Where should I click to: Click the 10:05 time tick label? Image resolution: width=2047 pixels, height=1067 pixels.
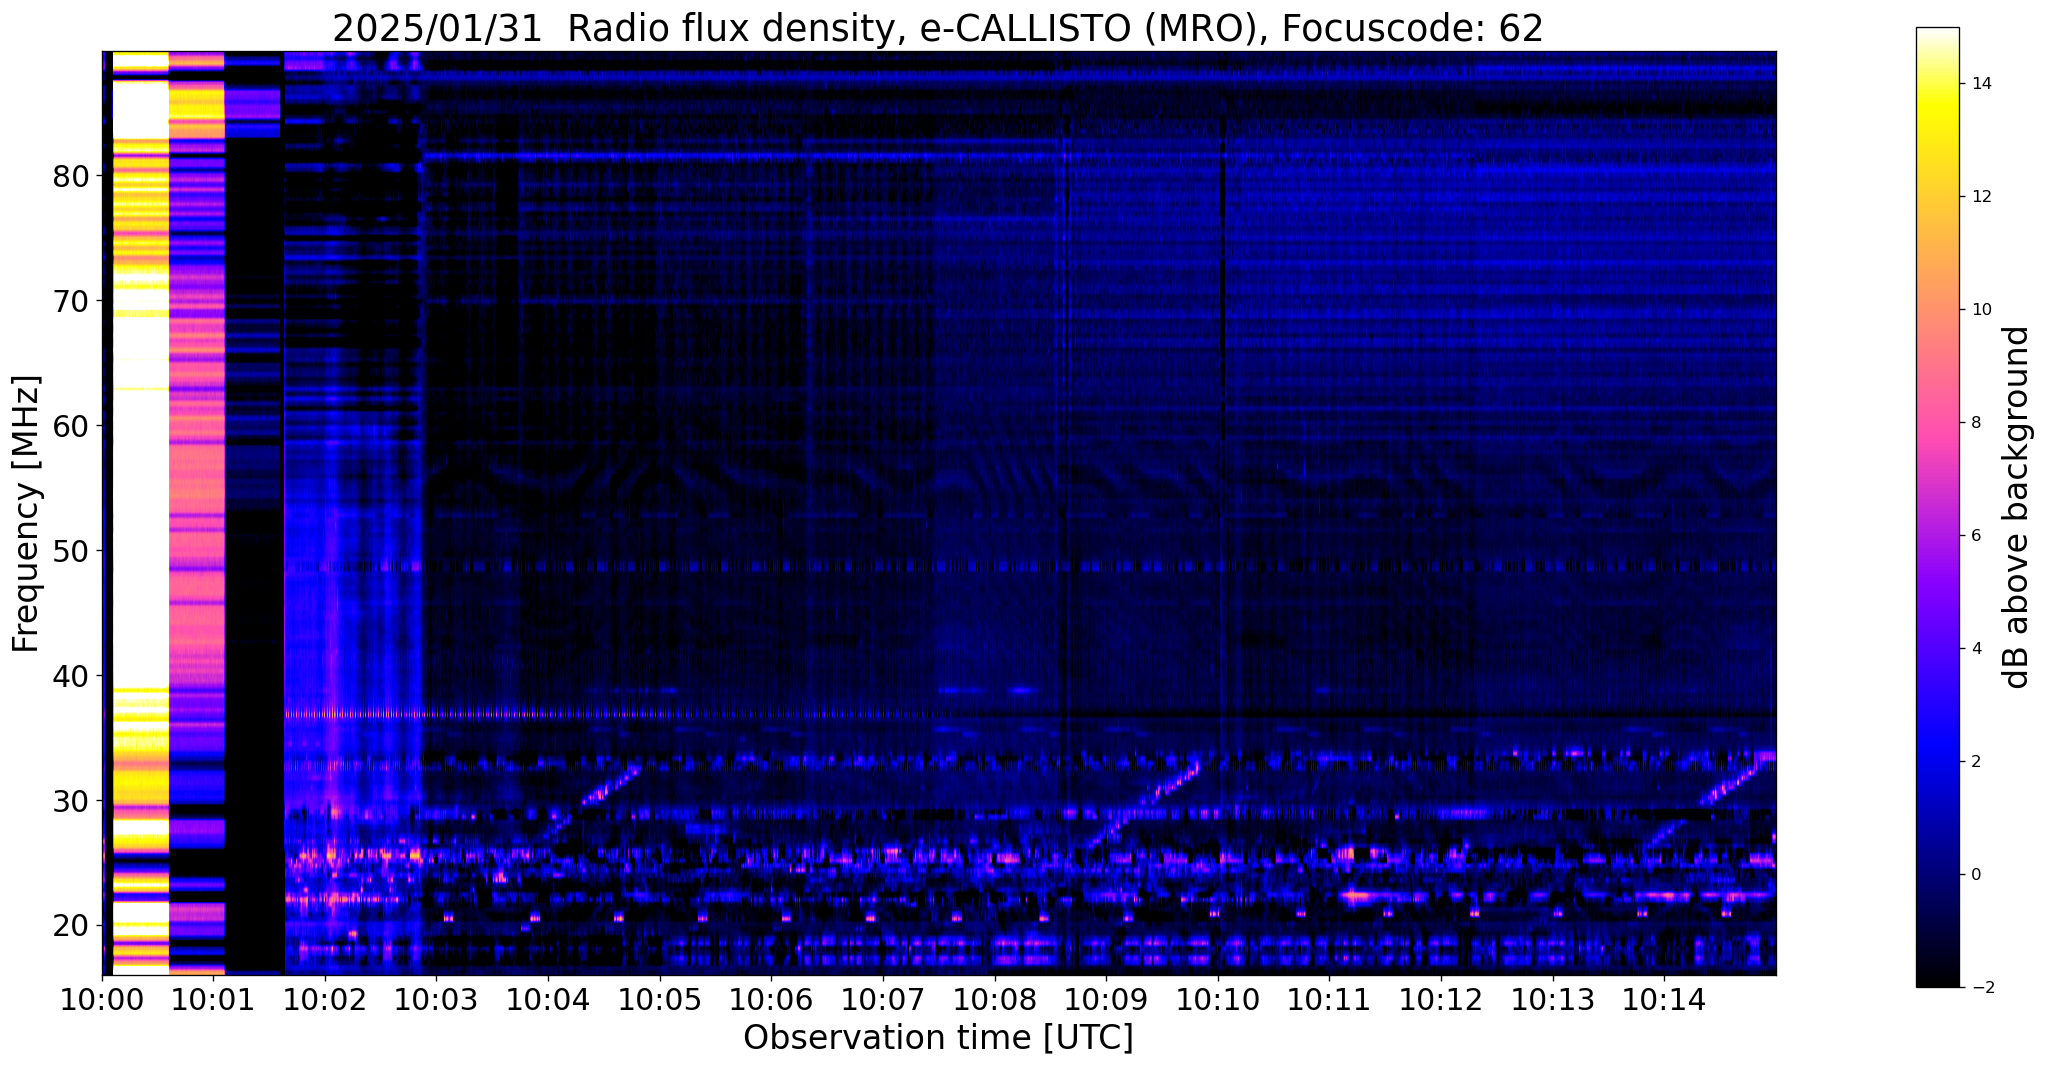[x=660, y=1000]
